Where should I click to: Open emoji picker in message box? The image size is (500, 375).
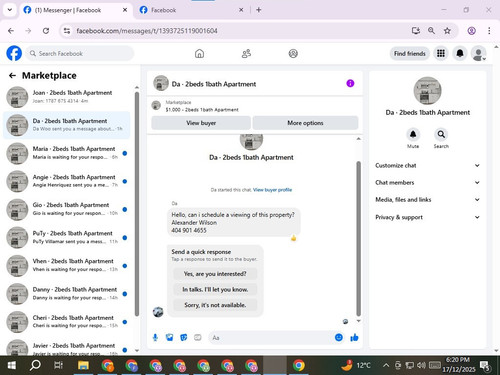pyautogui.click(x=339, y=338)
